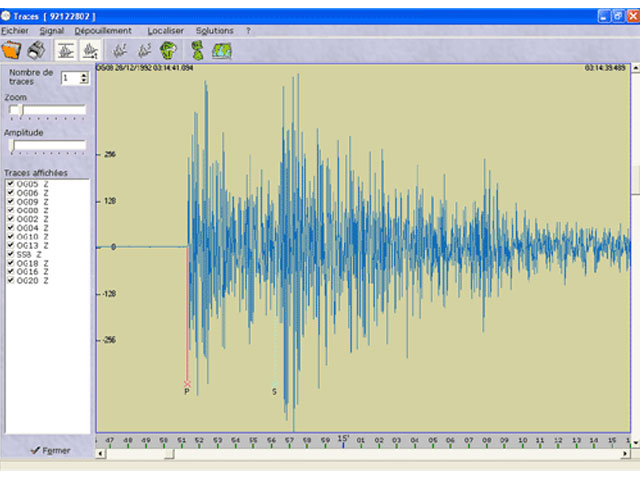Open the Fichier menu
Viewport: 640px width, 480px height.
pyautogui.click(x=15, y=31)
